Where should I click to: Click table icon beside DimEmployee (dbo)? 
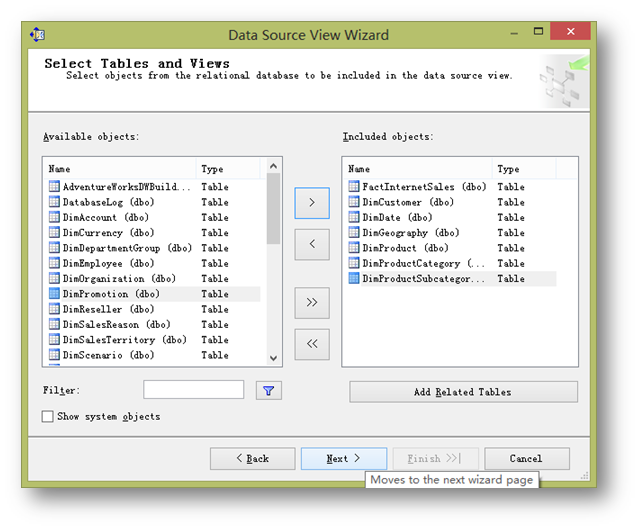click(54, 263)
